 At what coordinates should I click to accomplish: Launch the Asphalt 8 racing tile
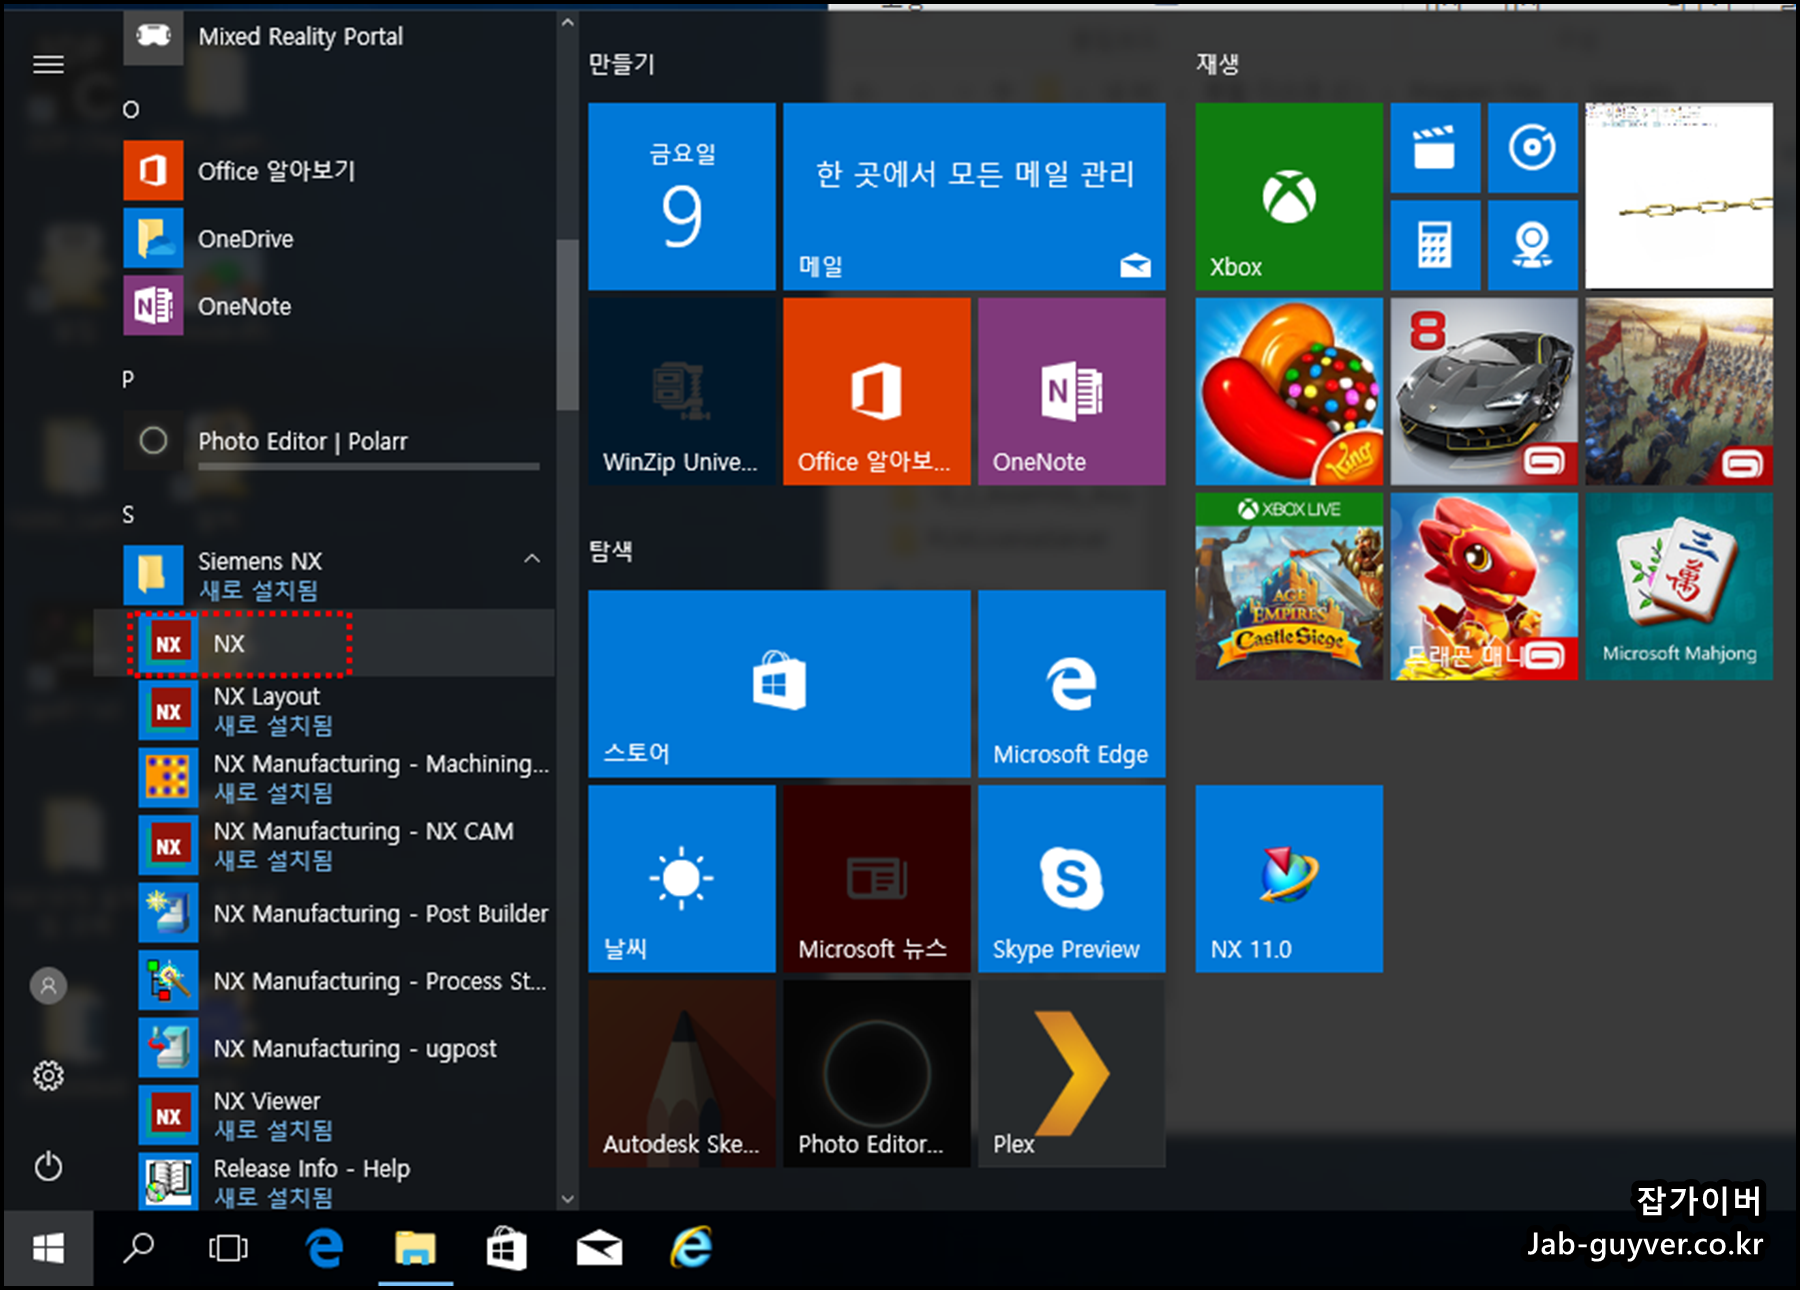[1484, 392]
